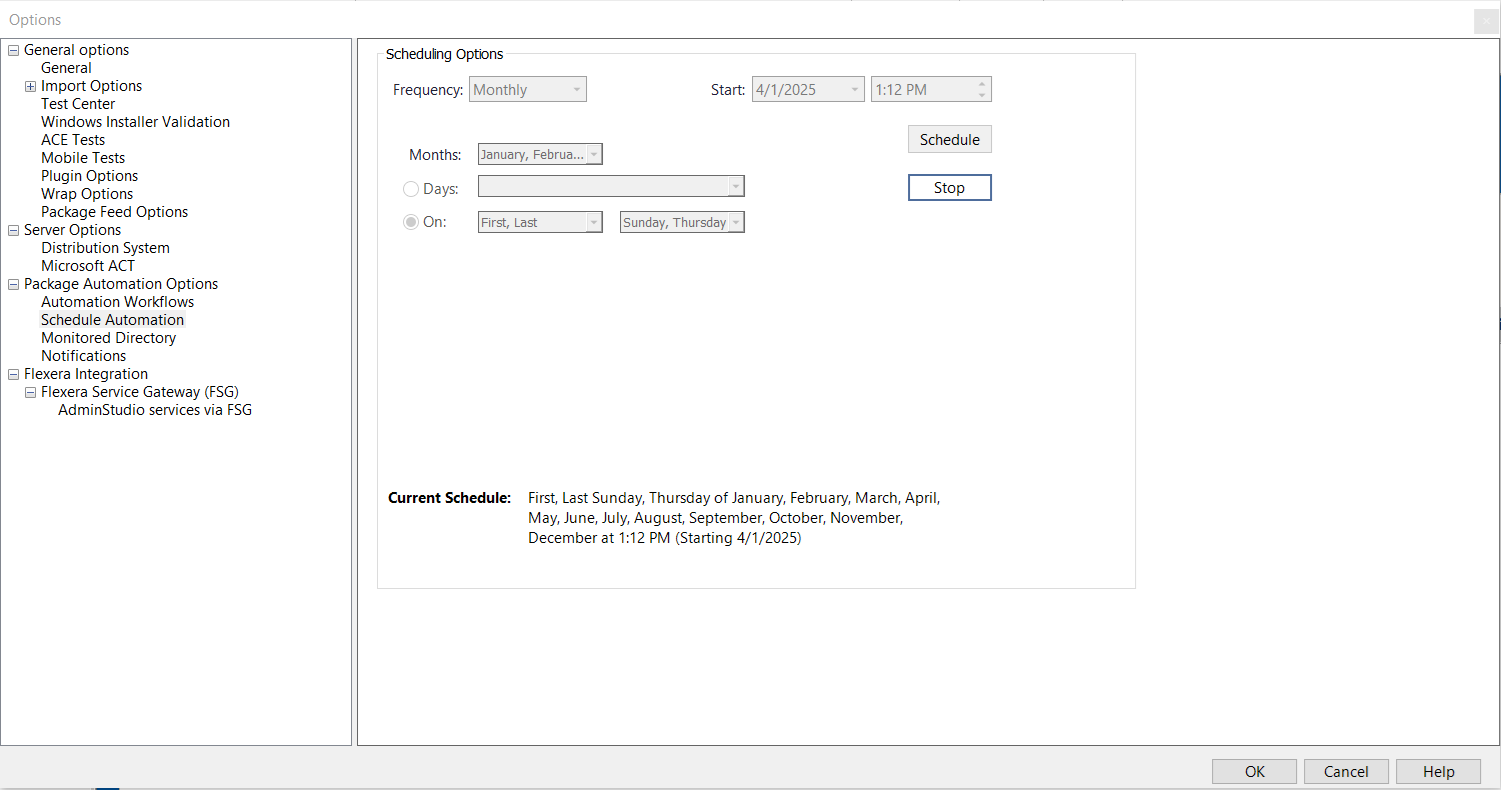Select the Days radio button
The image size is (1501, 790).
click(x=411, y=188)
